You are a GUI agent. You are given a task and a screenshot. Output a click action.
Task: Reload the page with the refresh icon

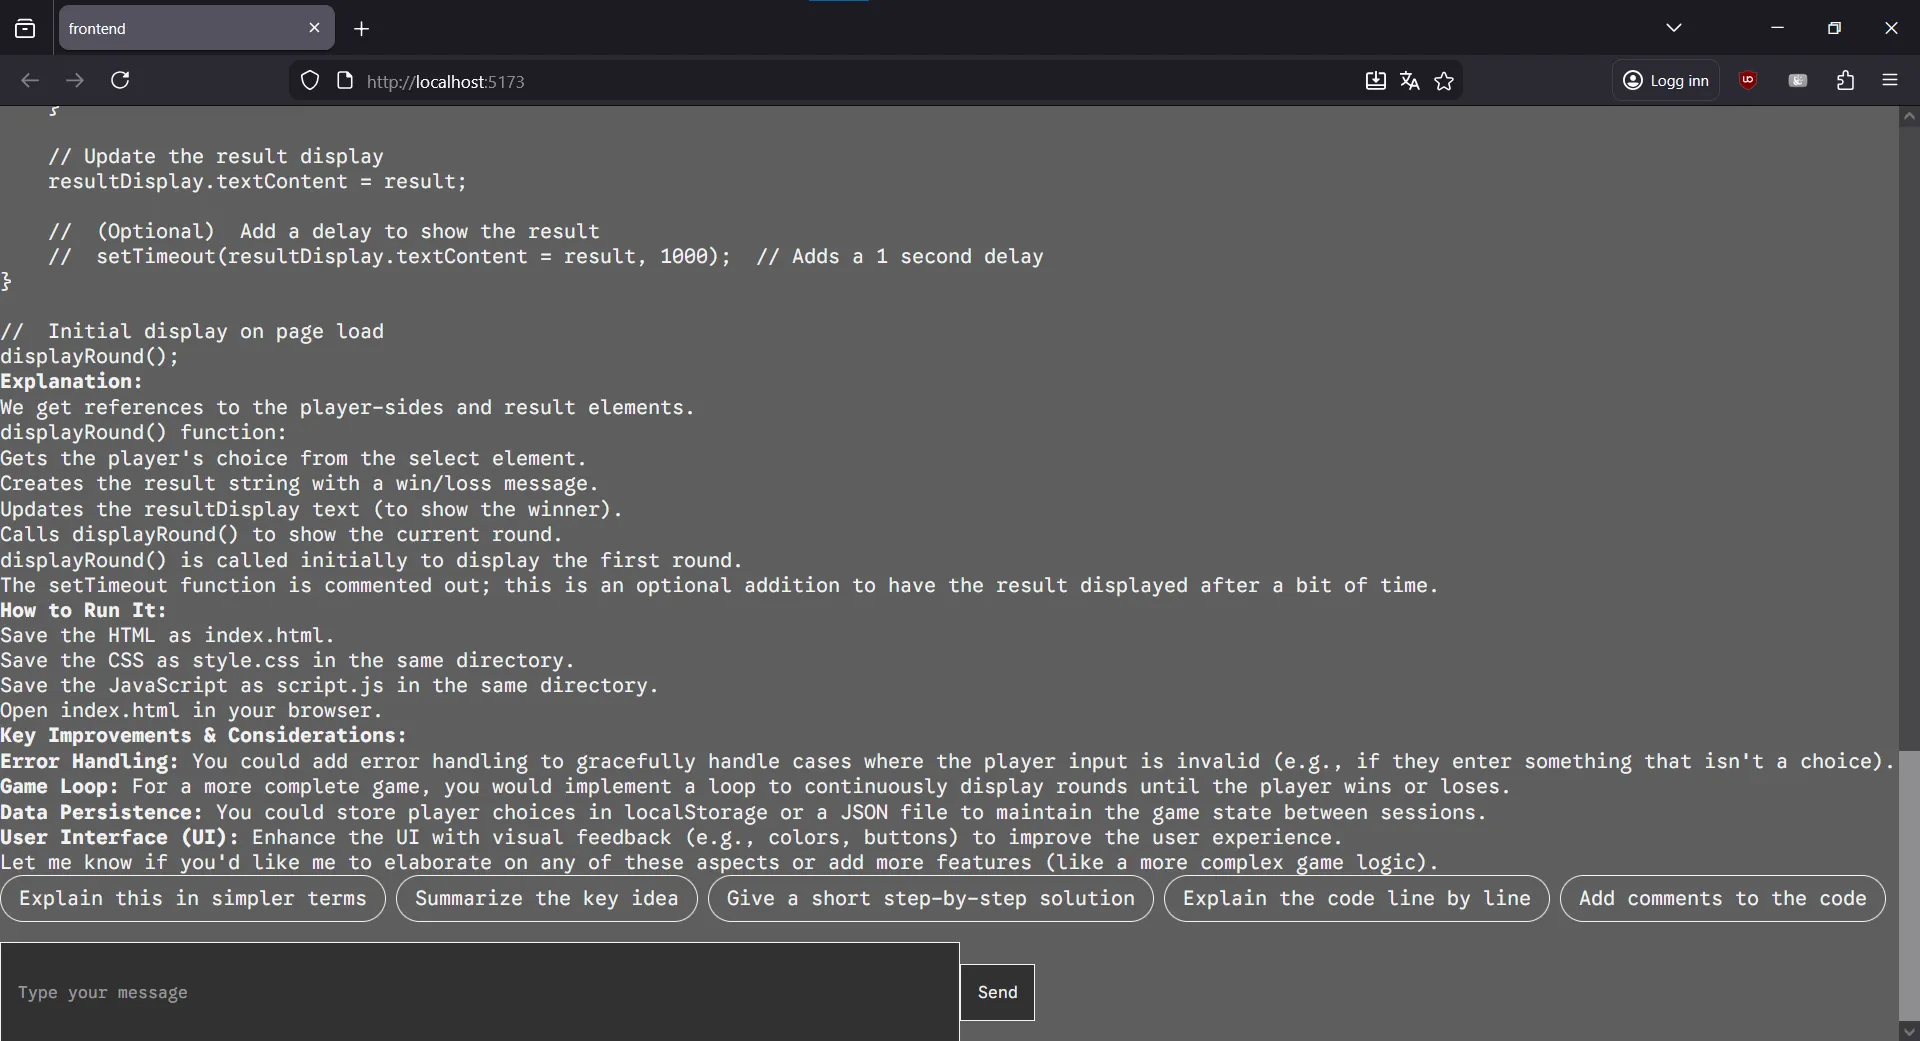click(x=120, y=80)
